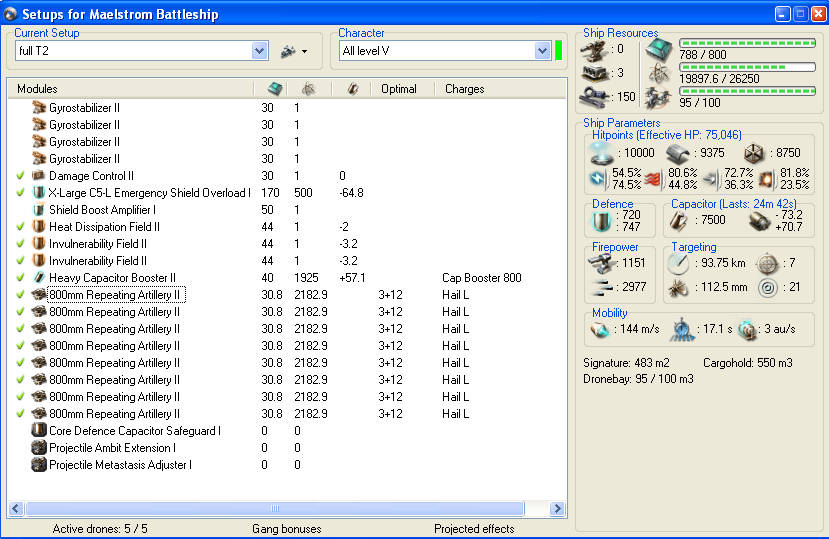The width and height of the screenshot is (829, 539).
Task: Open the setup tools dropdown arrow
Action: 303,51
